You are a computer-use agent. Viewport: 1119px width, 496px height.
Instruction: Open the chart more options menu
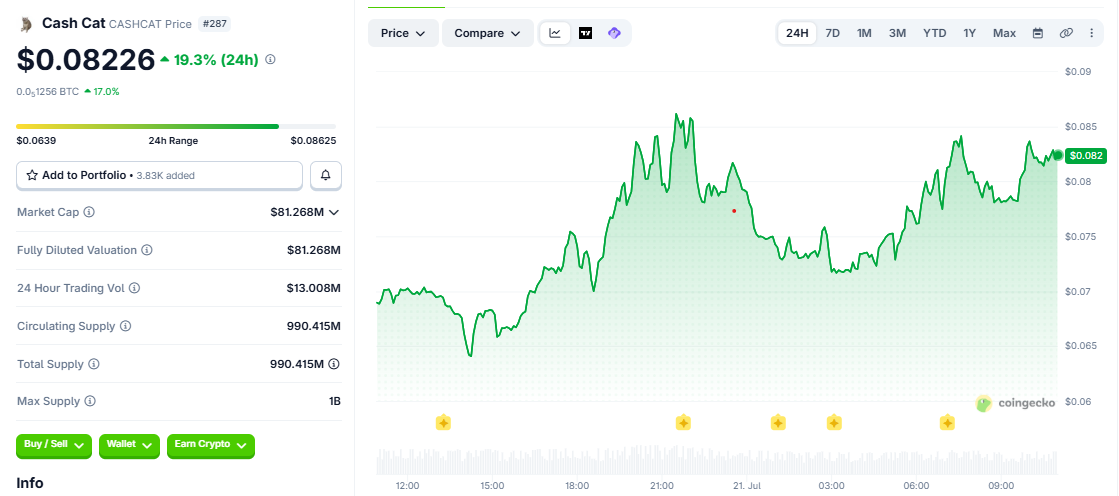pyautogui.click(x=1091, y=33)
